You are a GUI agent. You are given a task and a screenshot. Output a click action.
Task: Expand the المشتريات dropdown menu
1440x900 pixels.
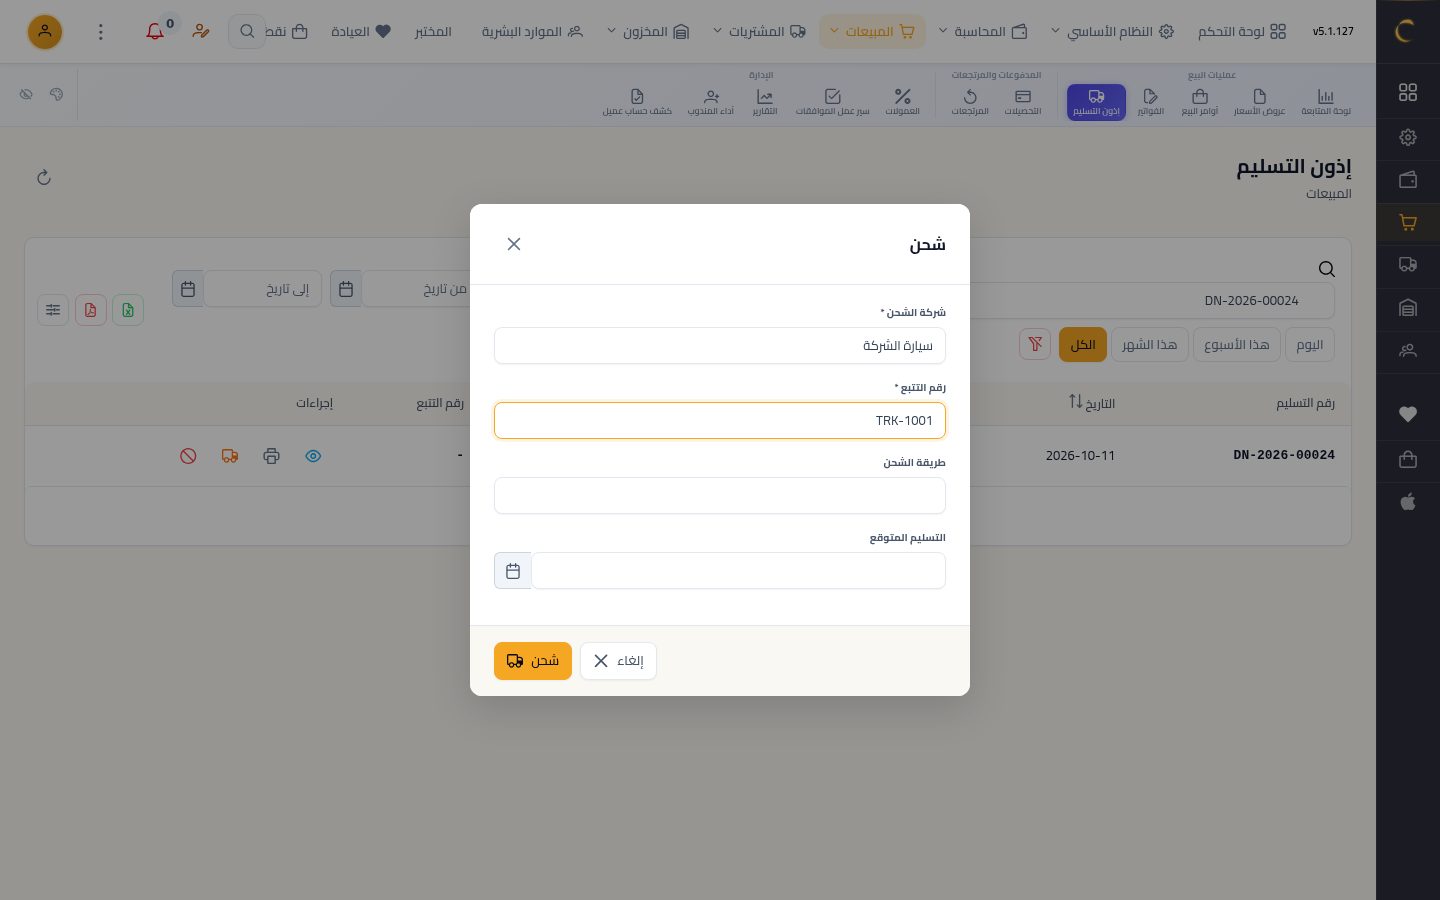[x=759, y=32]
